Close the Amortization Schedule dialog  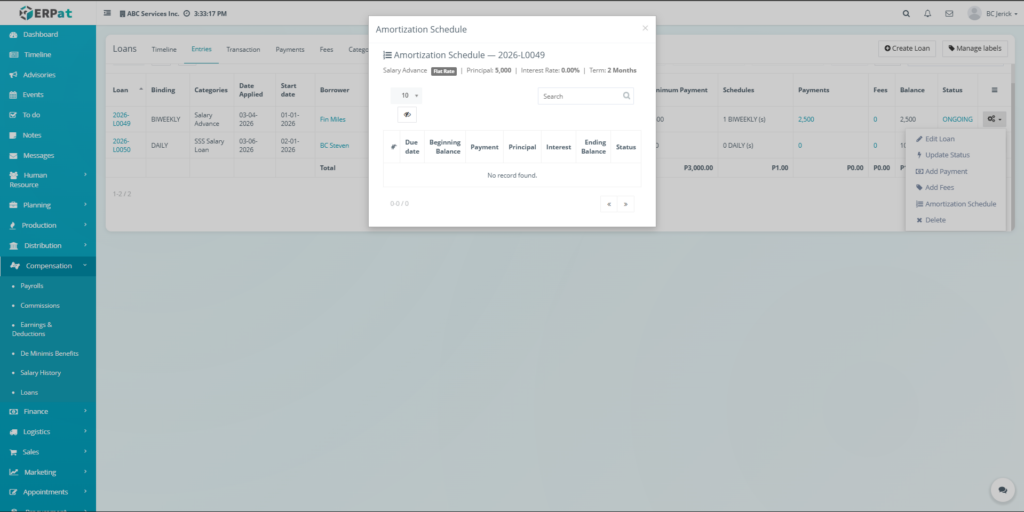(645, 29)
